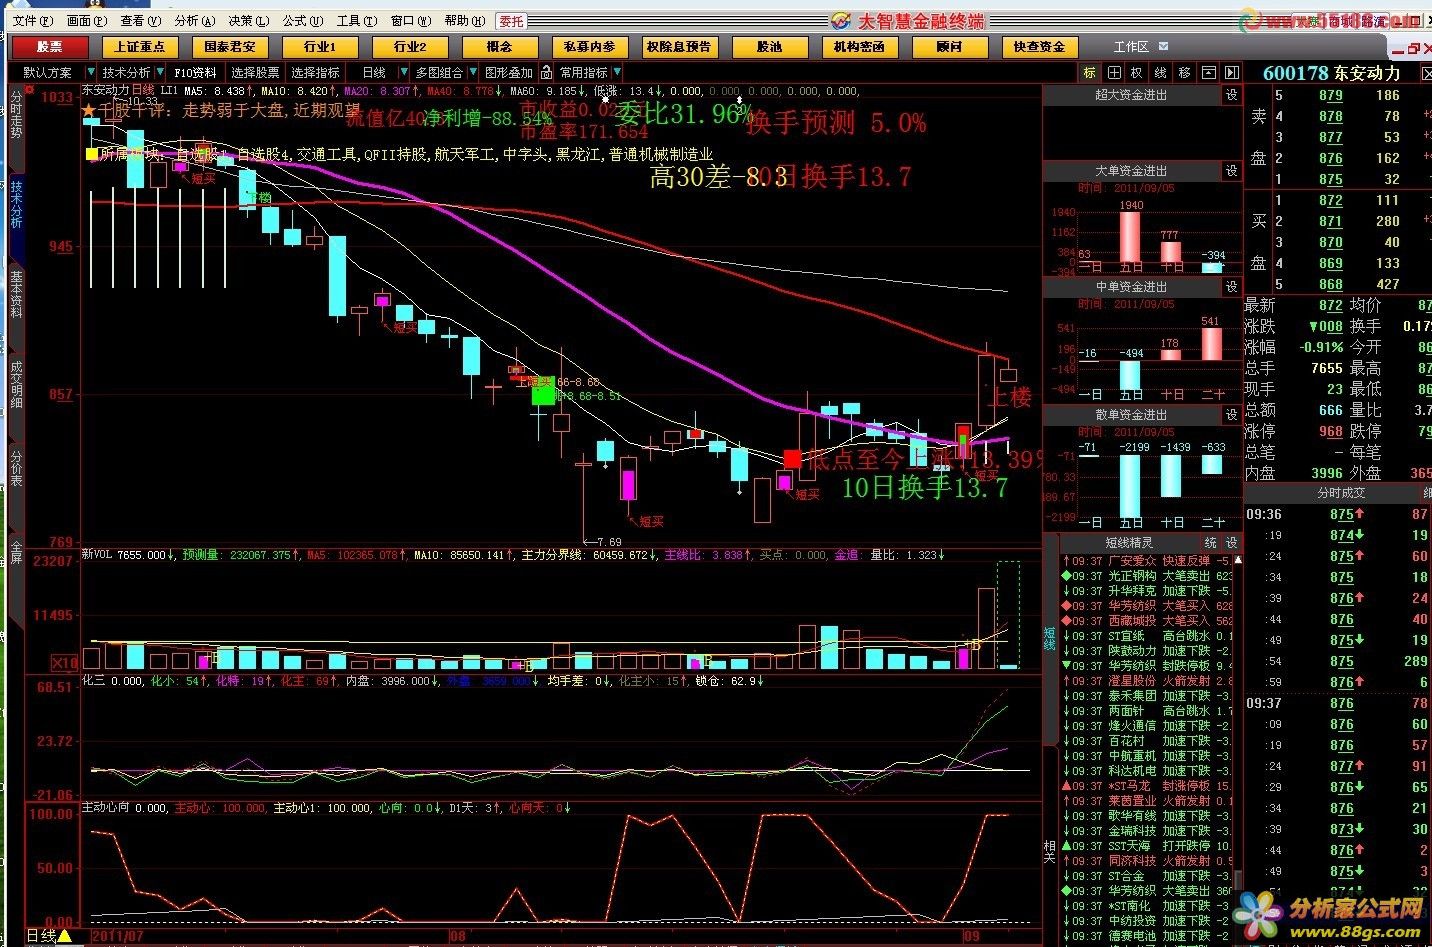Click the 600178 stock code title
The image size is (1432, 947).
pos(1295,73)
